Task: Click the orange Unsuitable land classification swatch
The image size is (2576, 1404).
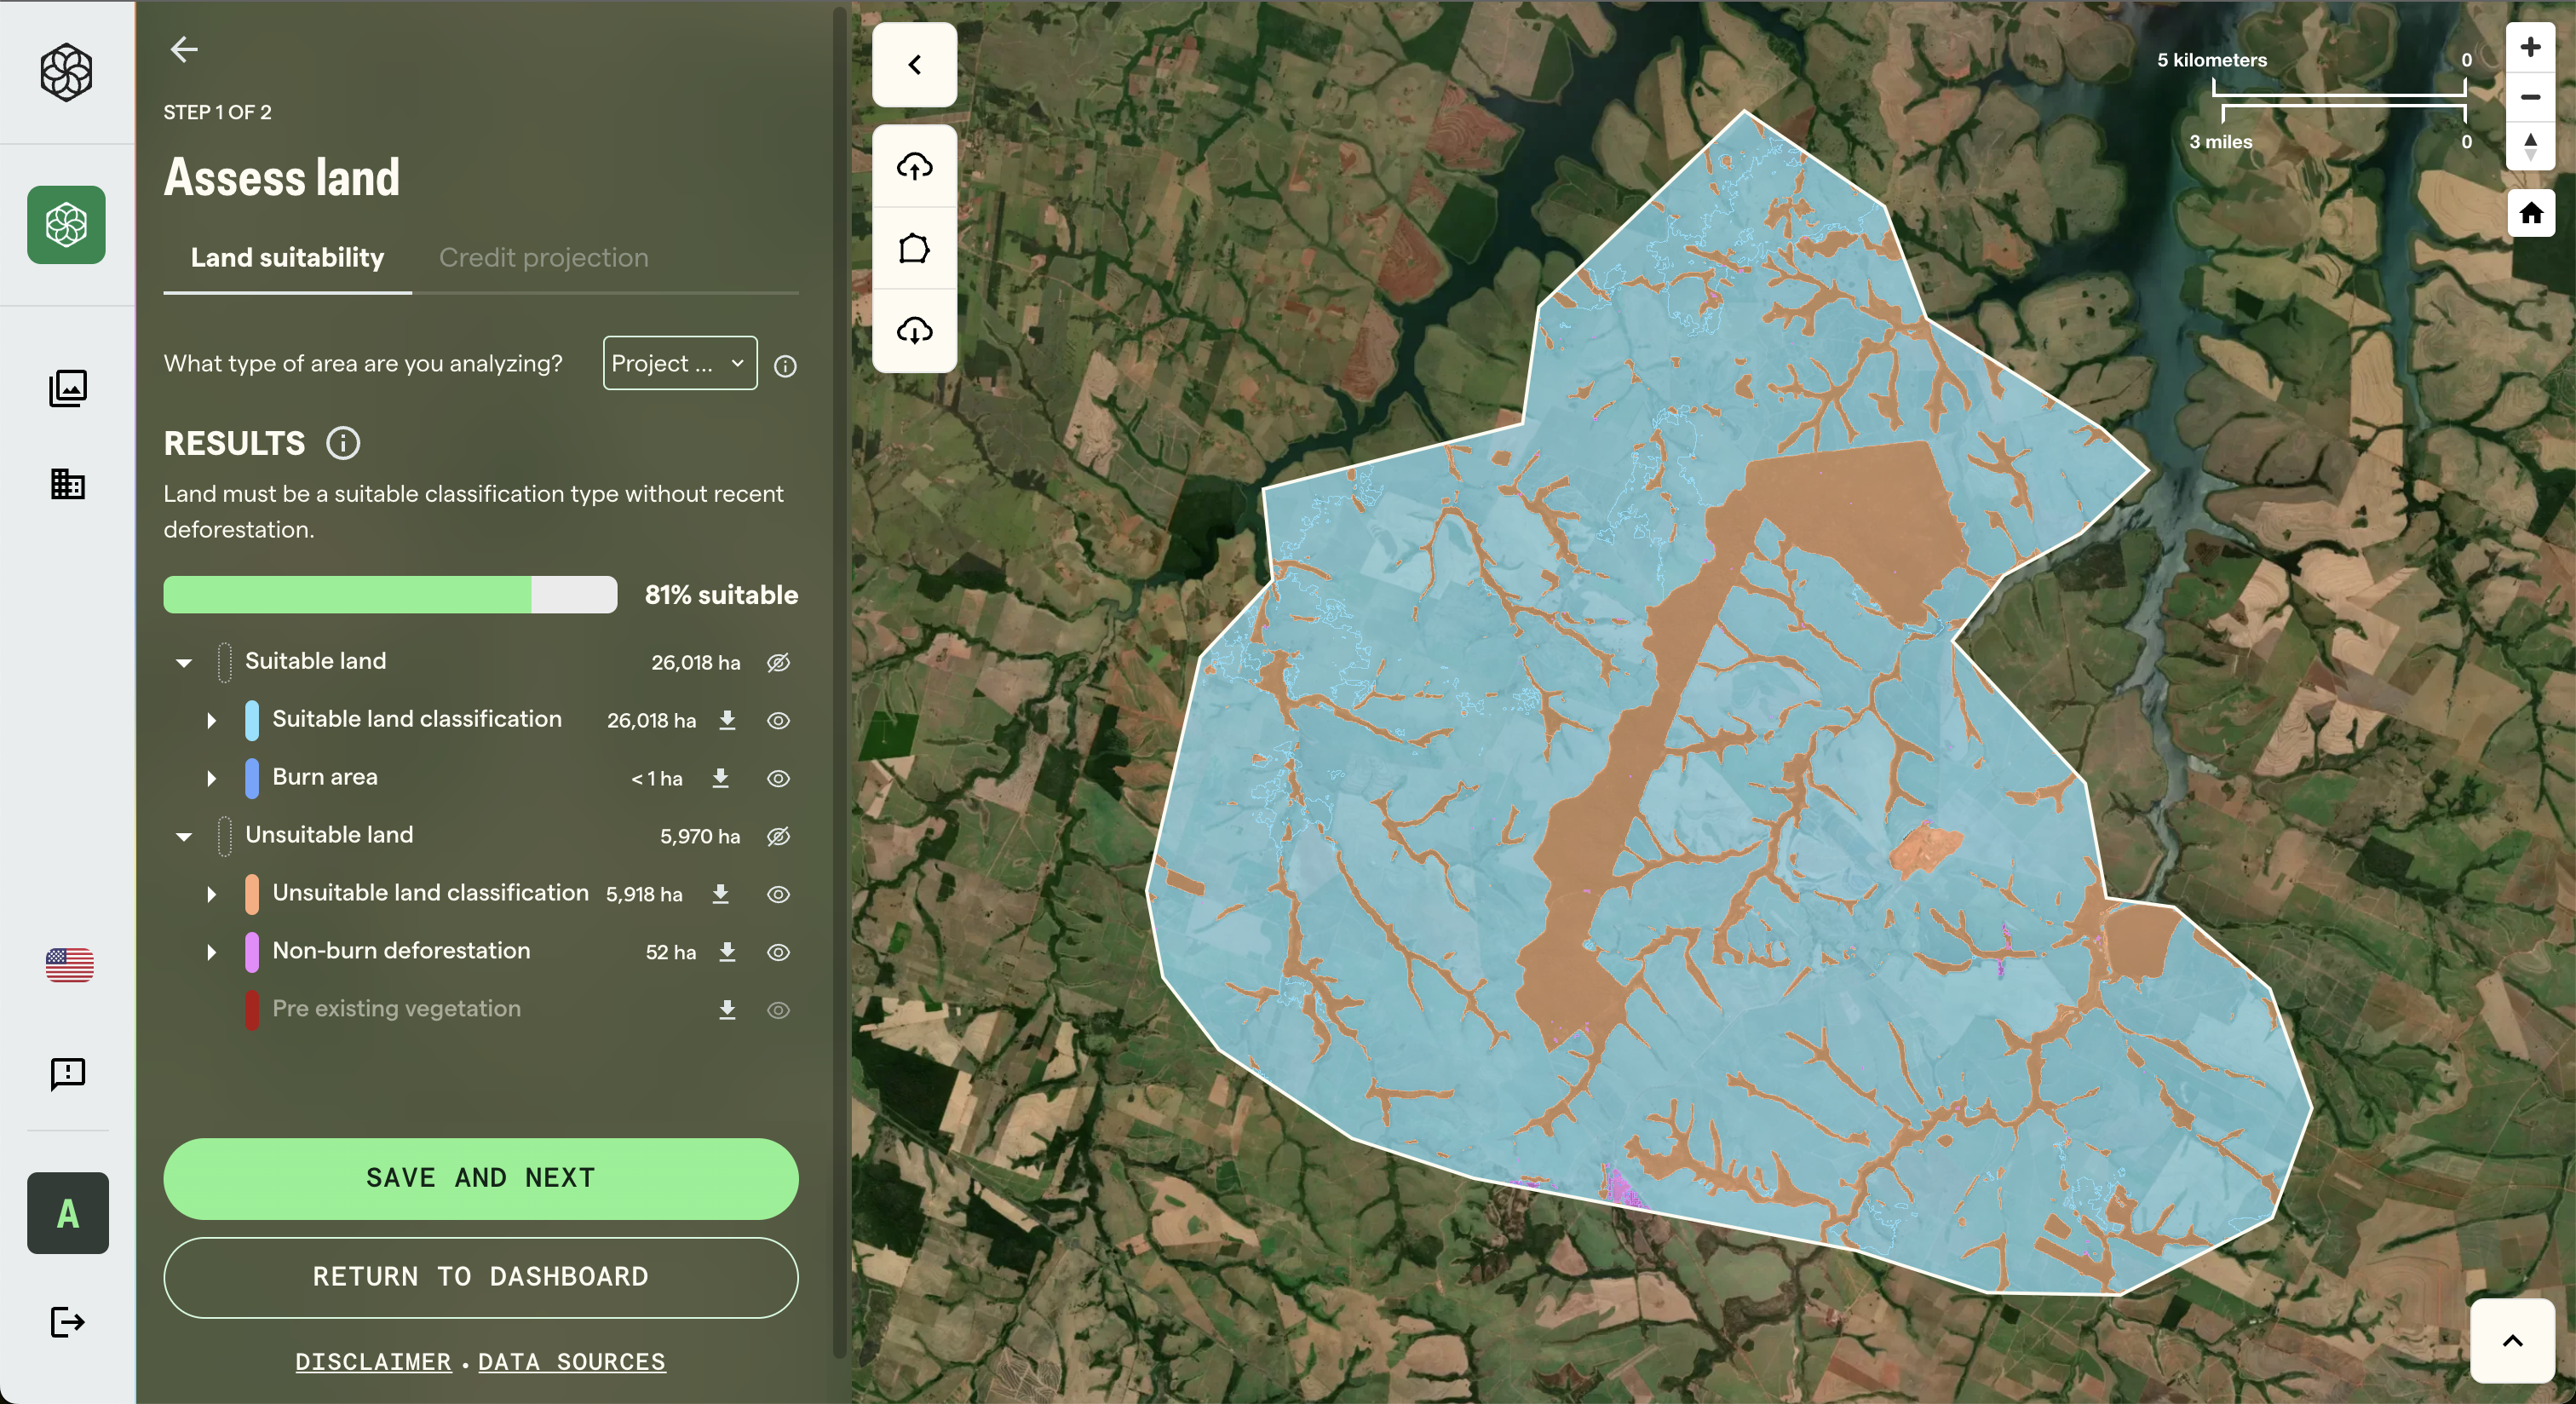Action: point(252,894)
